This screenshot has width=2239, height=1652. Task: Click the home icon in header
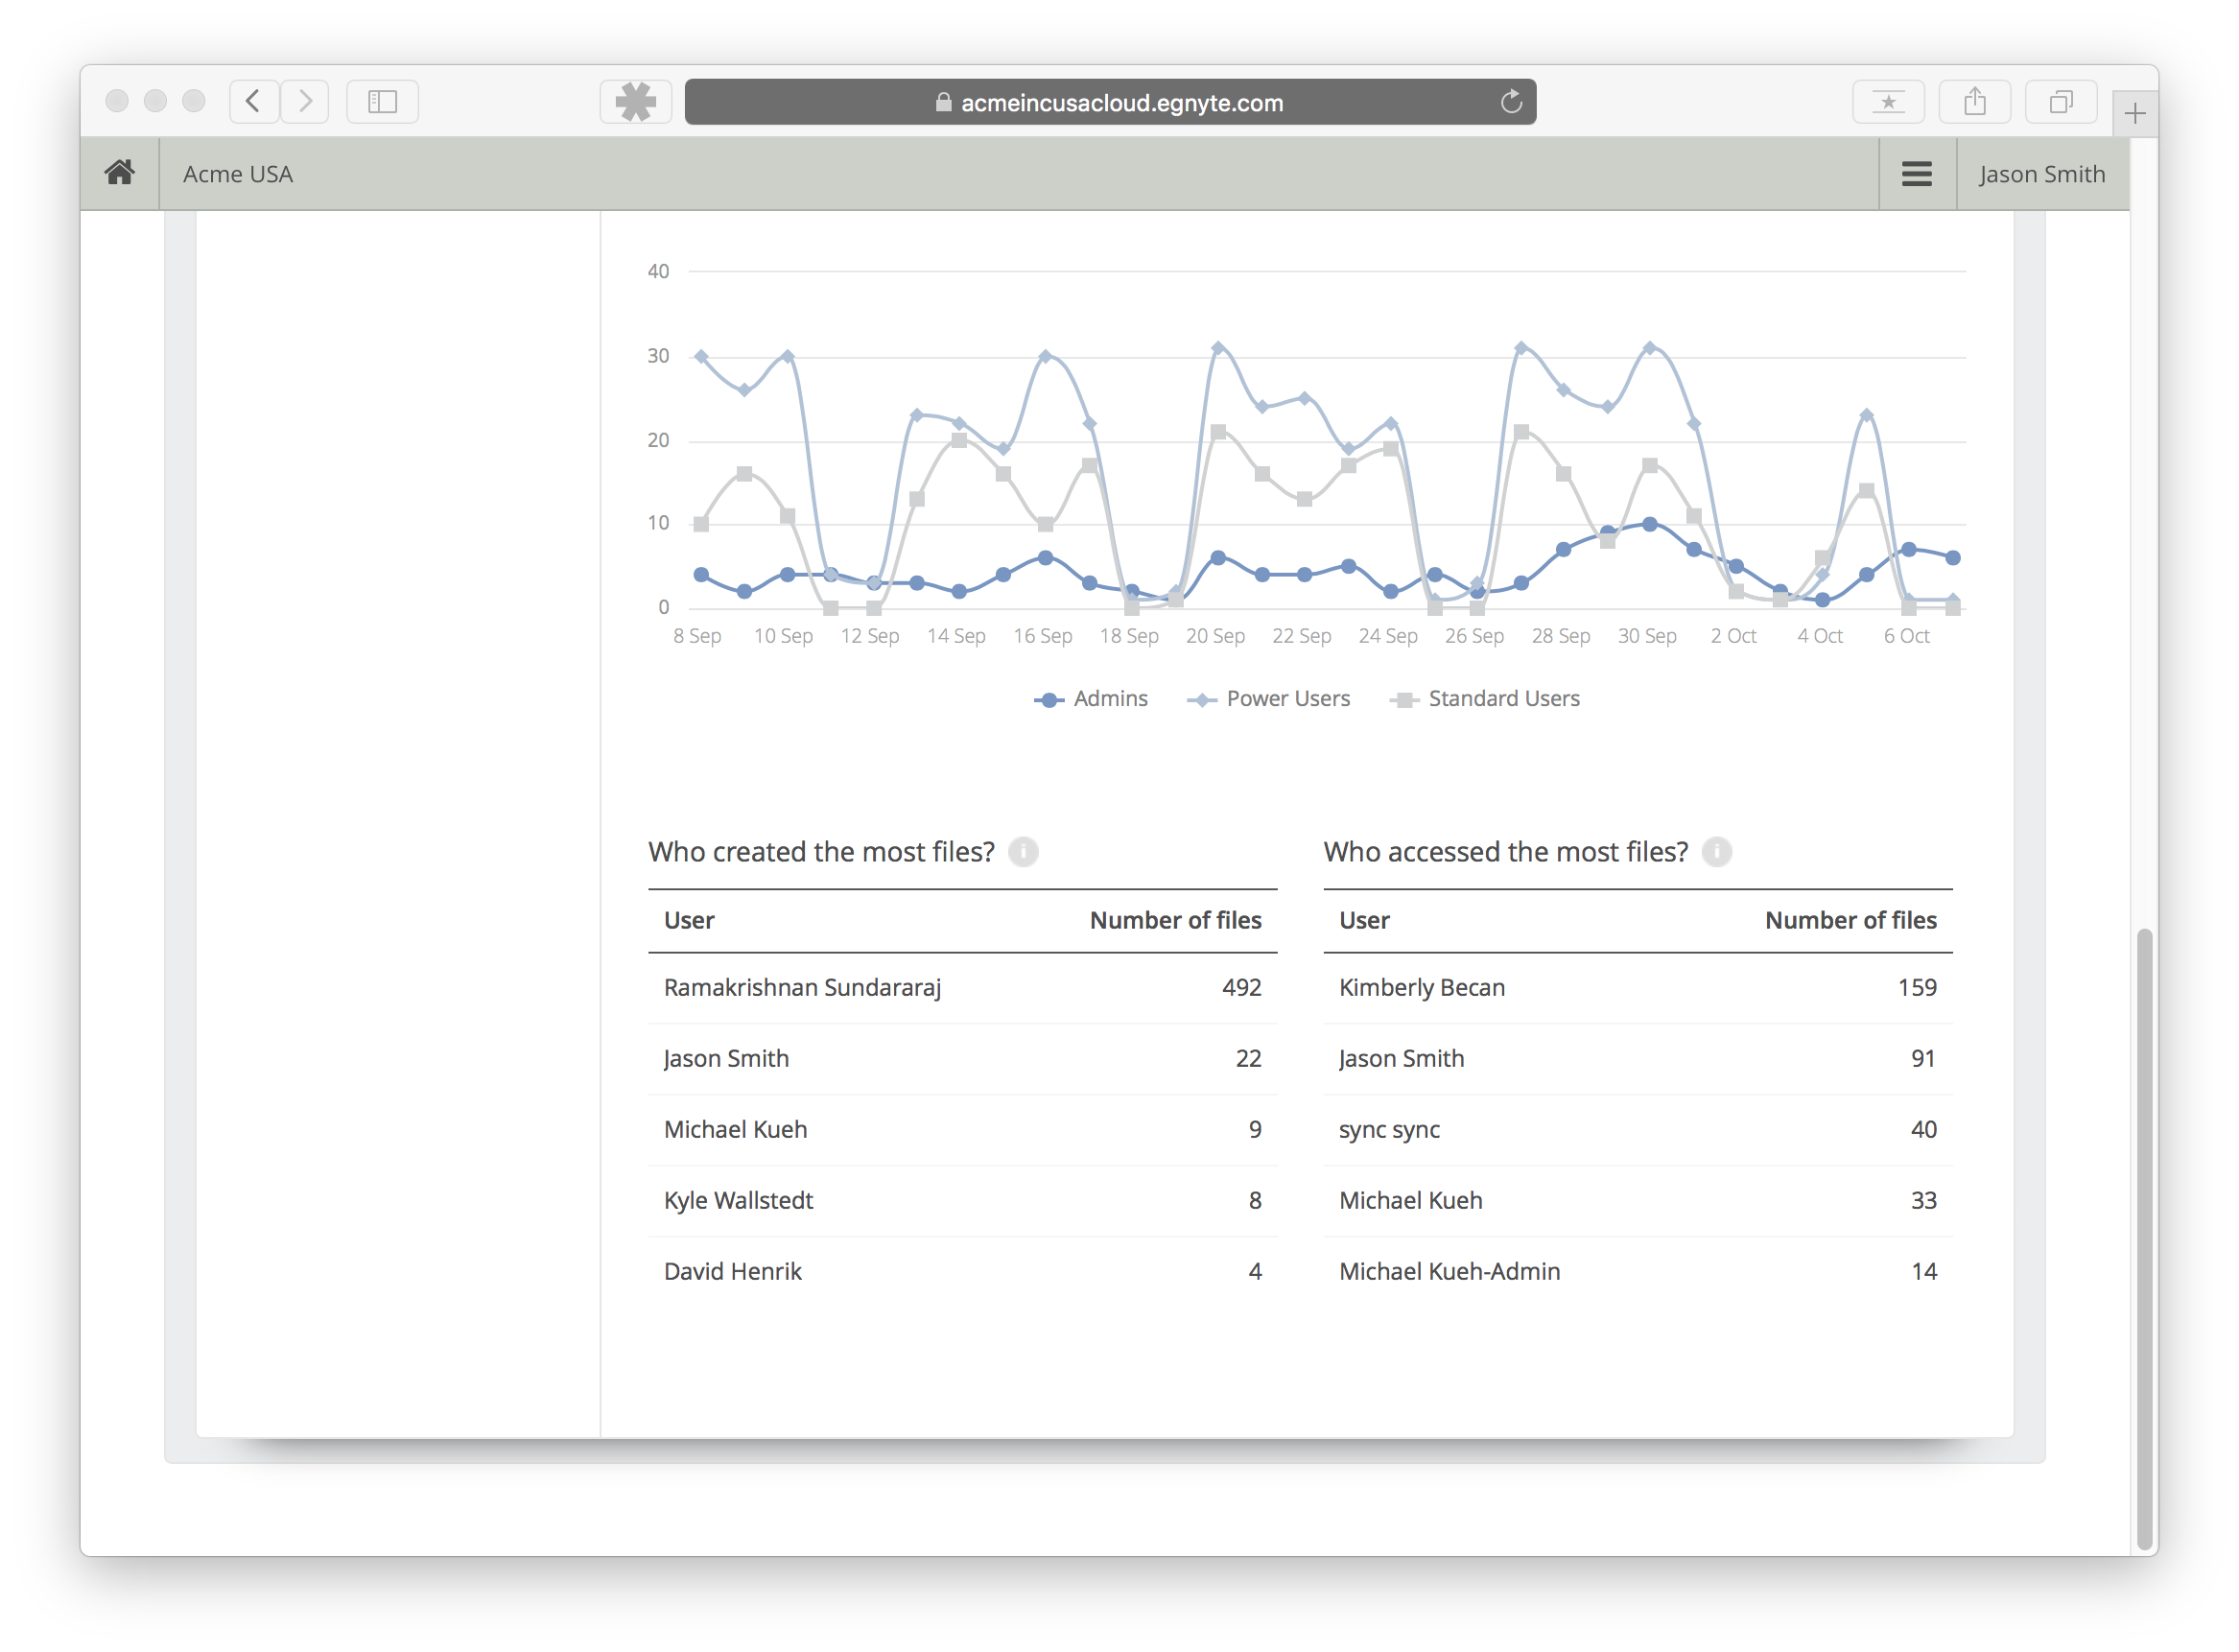(x=120, y=174)
